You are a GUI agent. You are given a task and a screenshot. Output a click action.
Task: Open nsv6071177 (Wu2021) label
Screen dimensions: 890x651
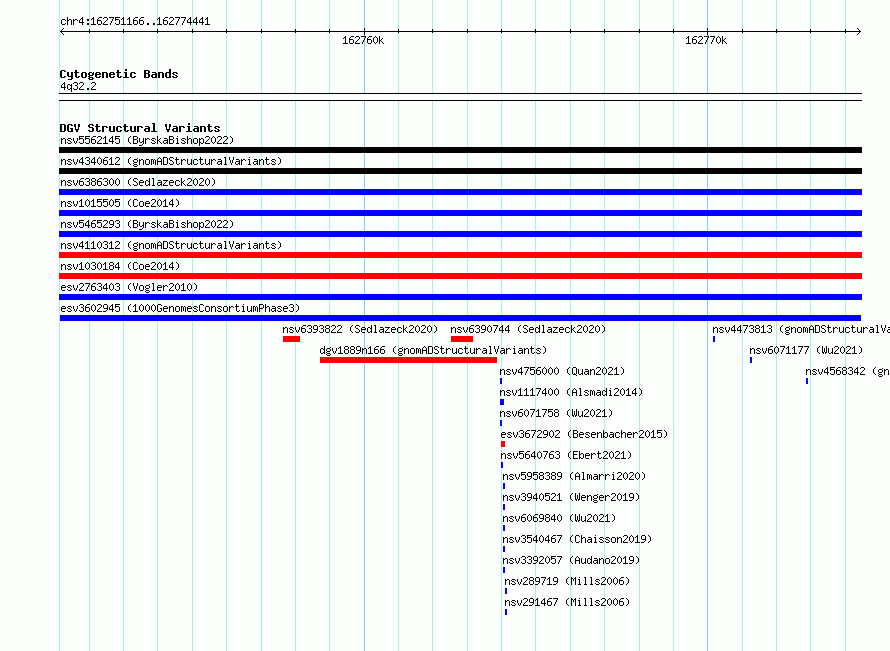[806, 350]
